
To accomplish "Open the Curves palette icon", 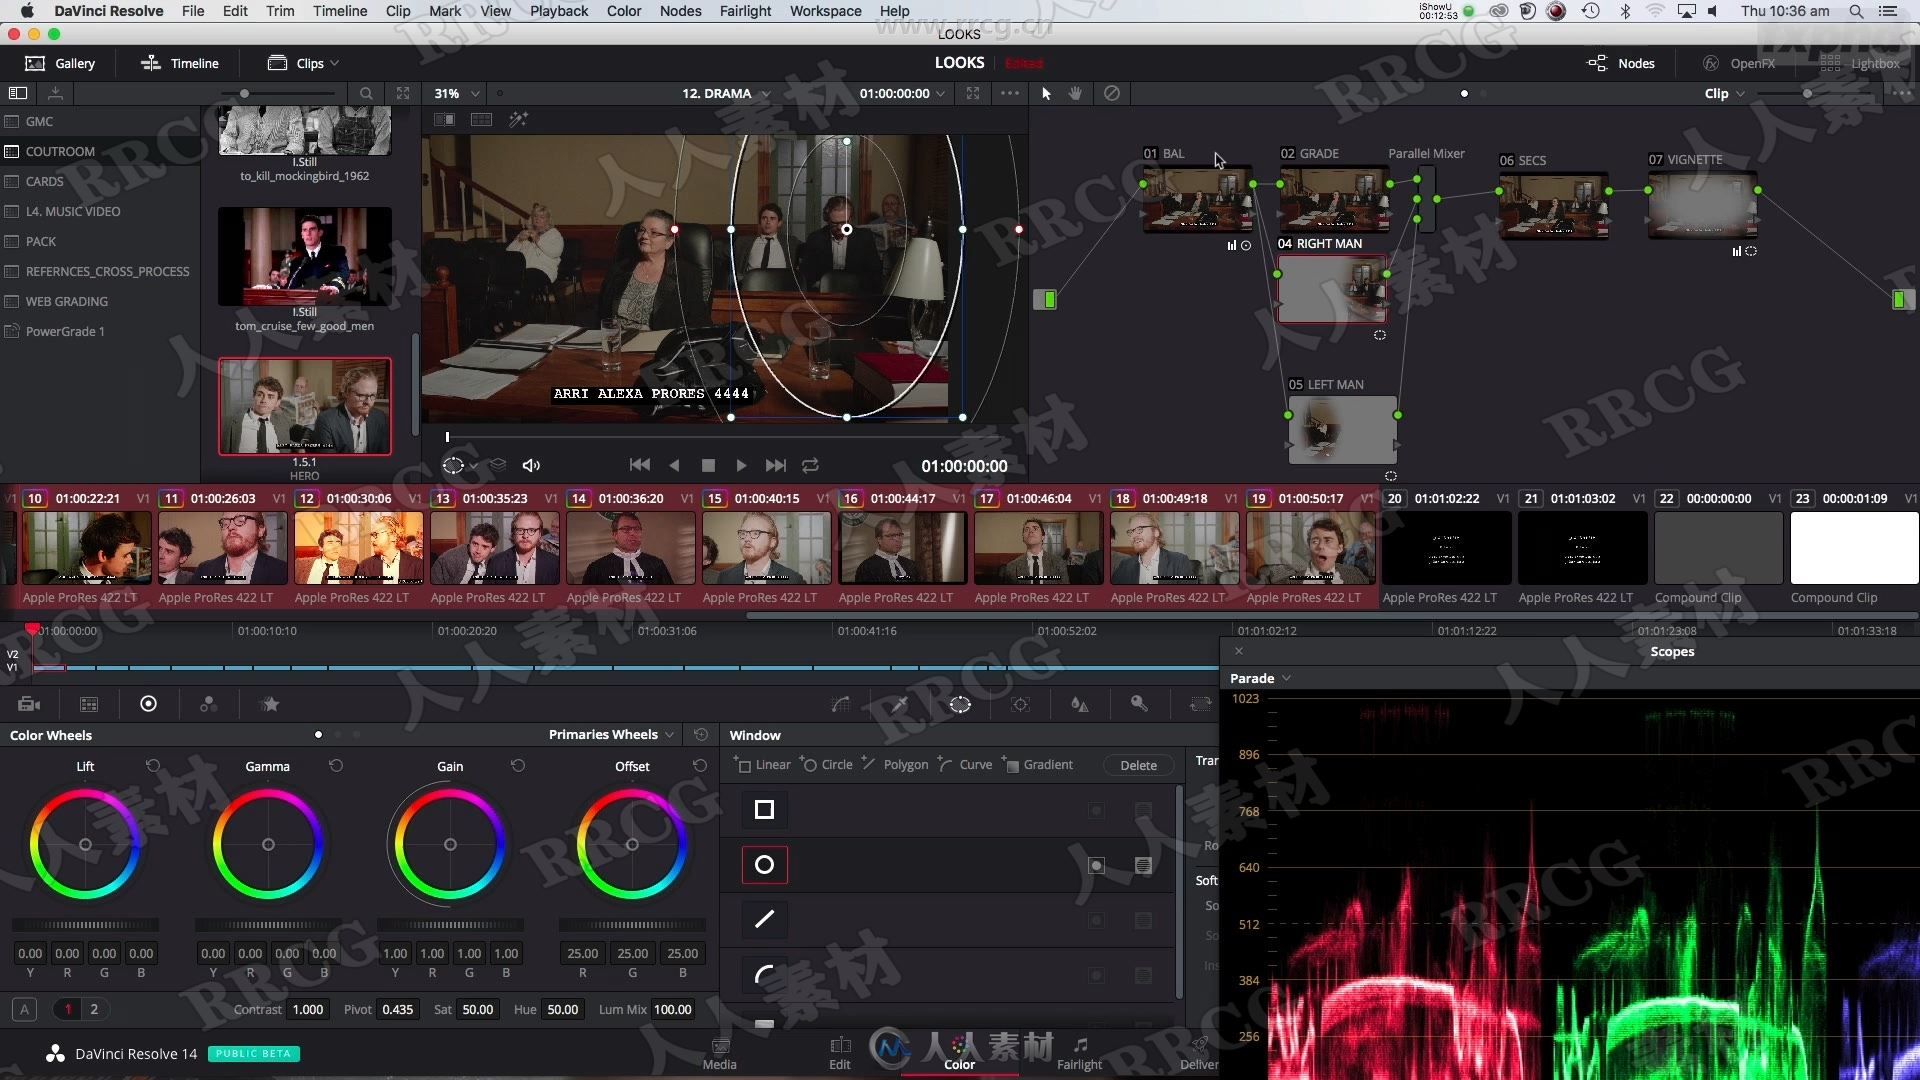I will coord(840,704).
